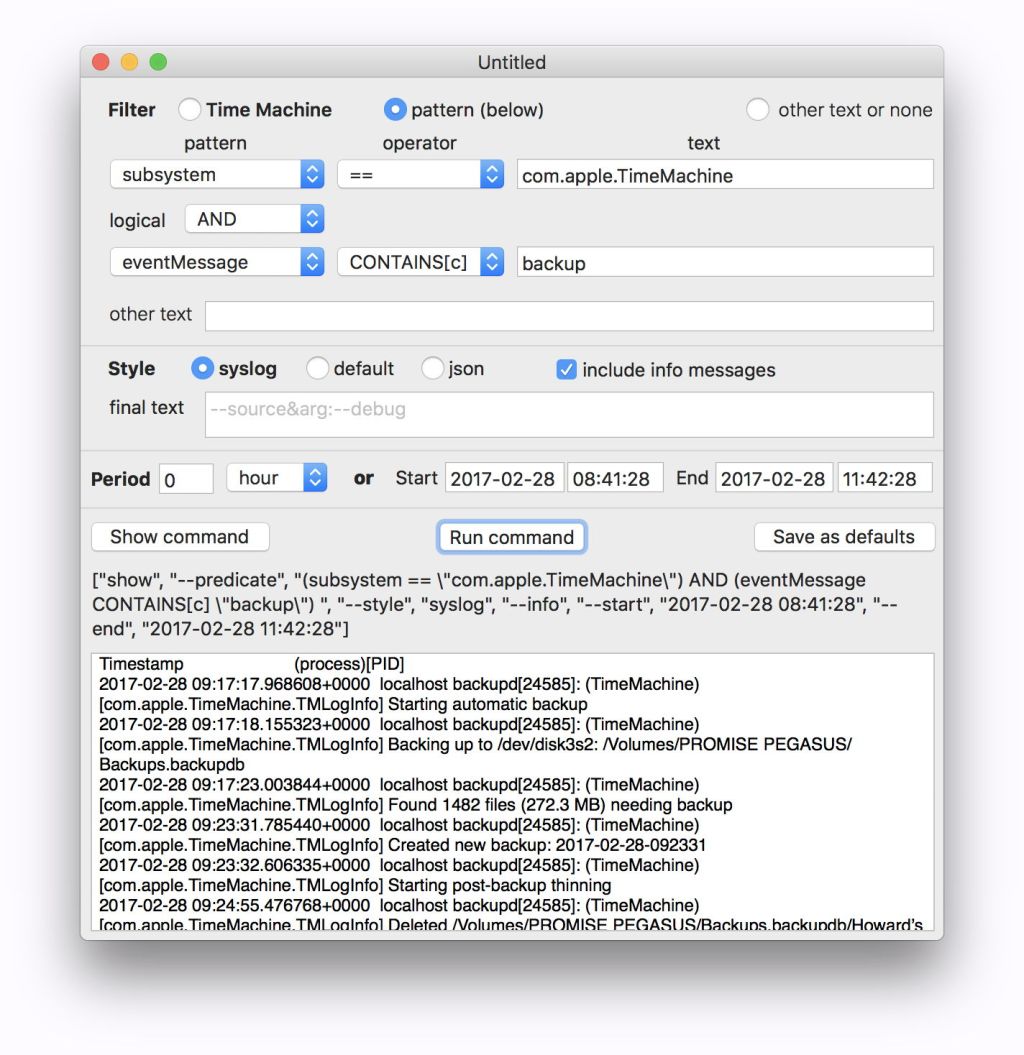The image size is (1024, 1055).
Task: Switch style to default radio option
Action: [x=317, y=369]
